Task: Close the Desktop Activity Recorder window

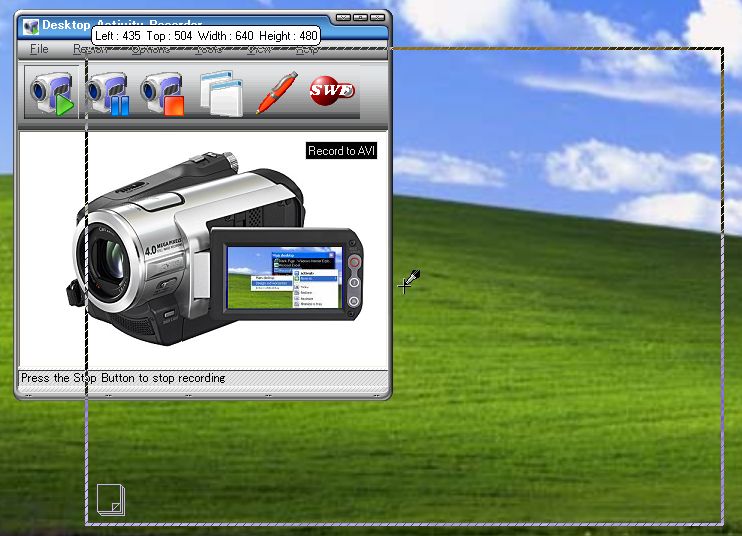Action: coord(377,18)
